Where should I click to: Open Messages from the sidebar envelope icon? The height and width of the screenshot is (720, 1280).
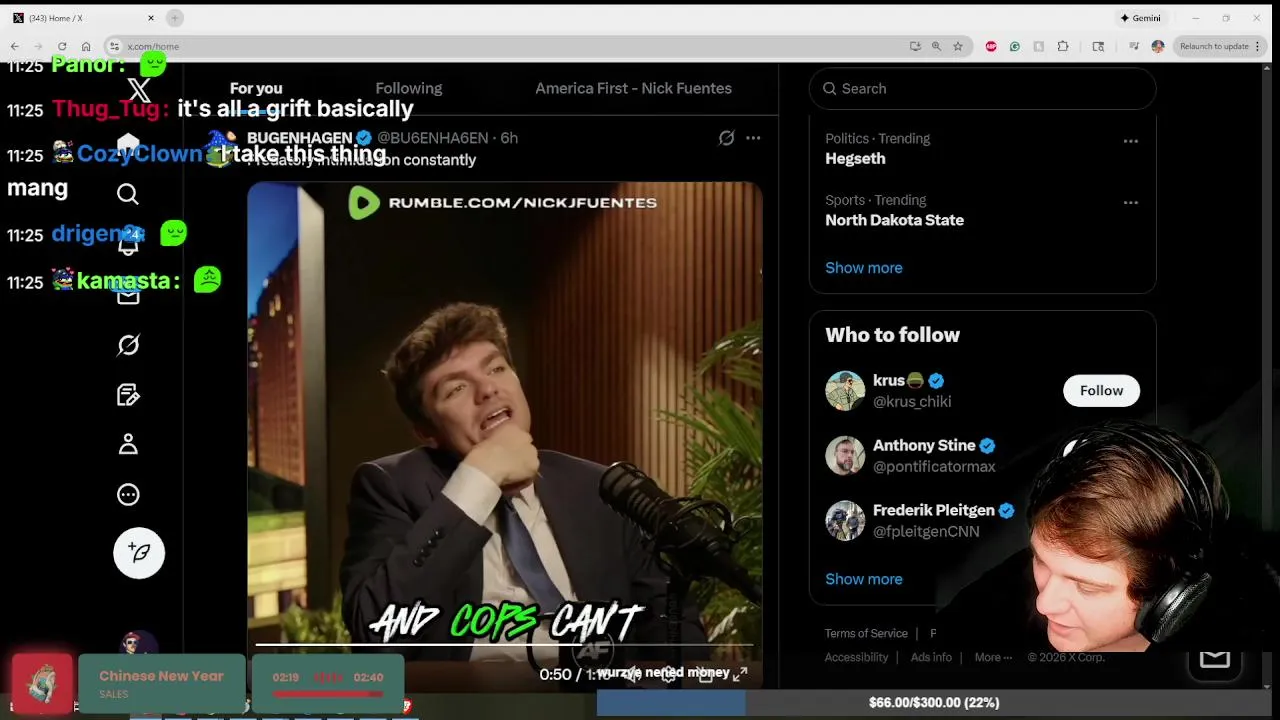point(128,295)
